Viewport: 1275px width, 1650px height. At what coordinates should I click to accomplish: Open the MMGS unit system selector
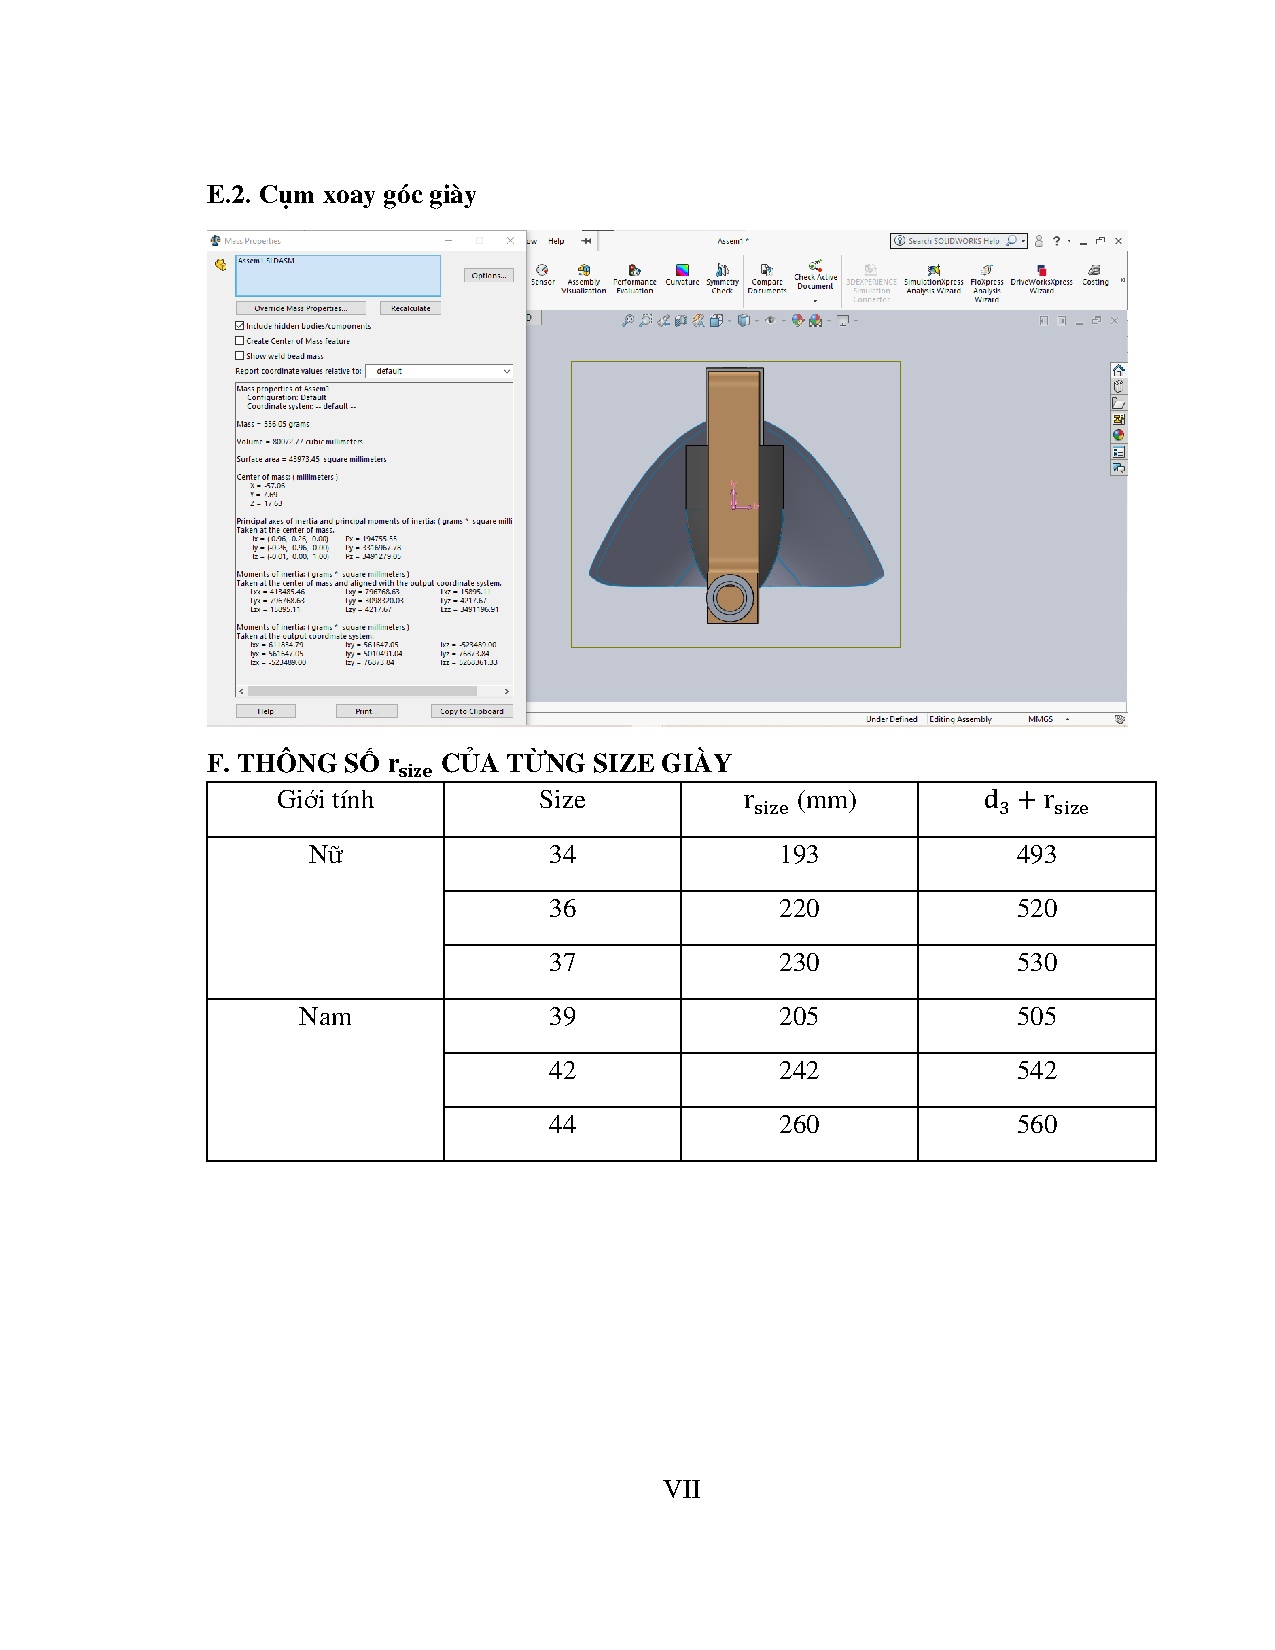[1067, 719]
